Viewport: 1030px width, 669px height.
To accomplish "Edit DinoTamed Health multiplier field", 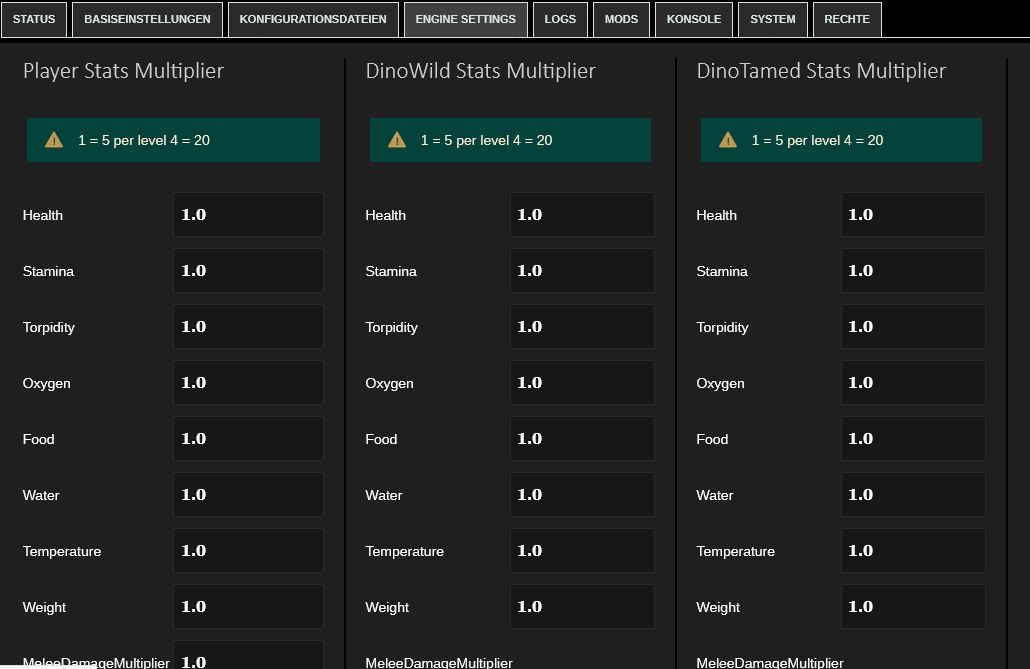I will click(913, 214).
